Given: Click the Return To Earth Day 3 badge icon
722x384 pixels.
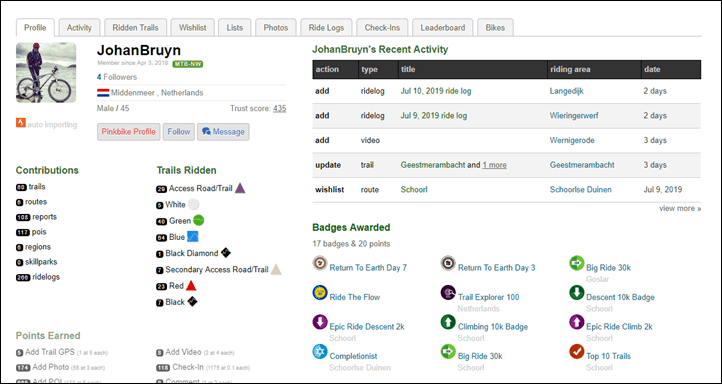Looking at the screenshot, I should tap(448, 263).
